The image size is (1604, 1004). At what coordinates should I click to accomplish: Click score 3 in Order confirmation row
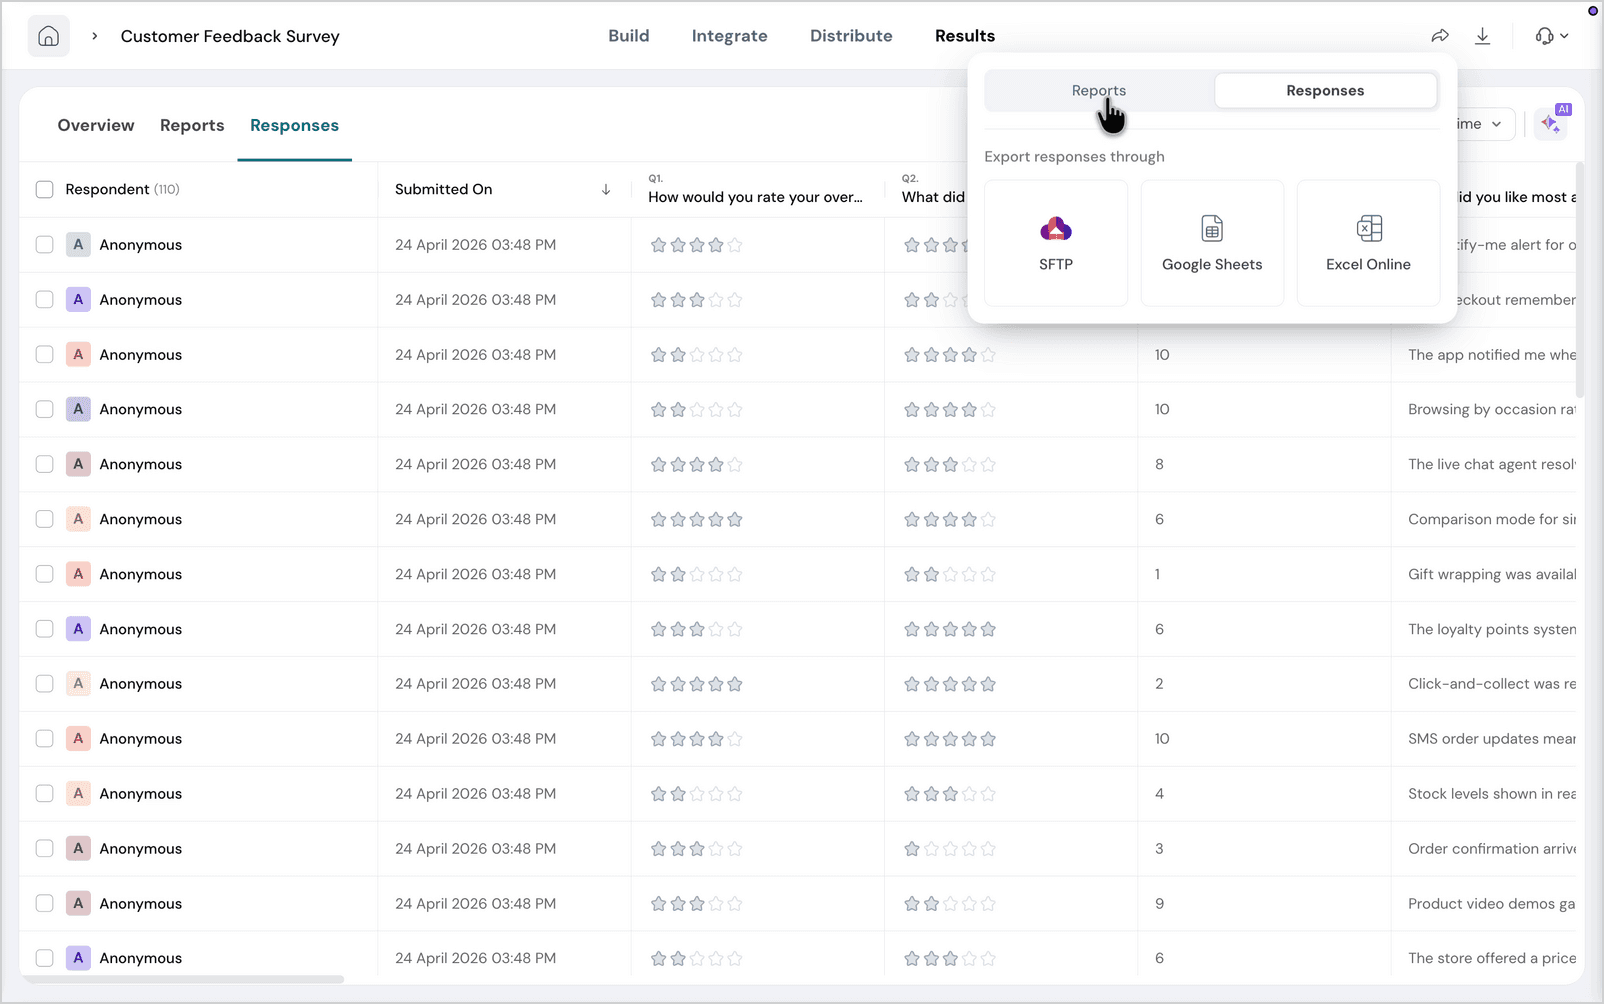(x=1159, y=848)
